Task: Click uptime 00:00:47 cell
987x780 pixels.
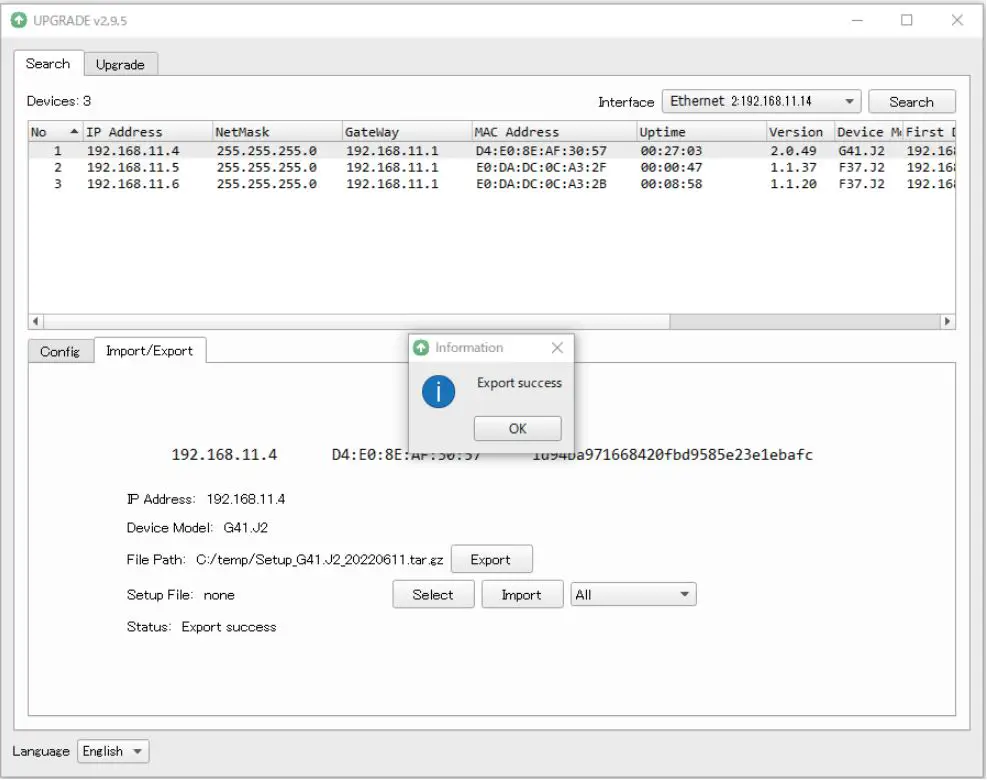Action: [671, 167]
